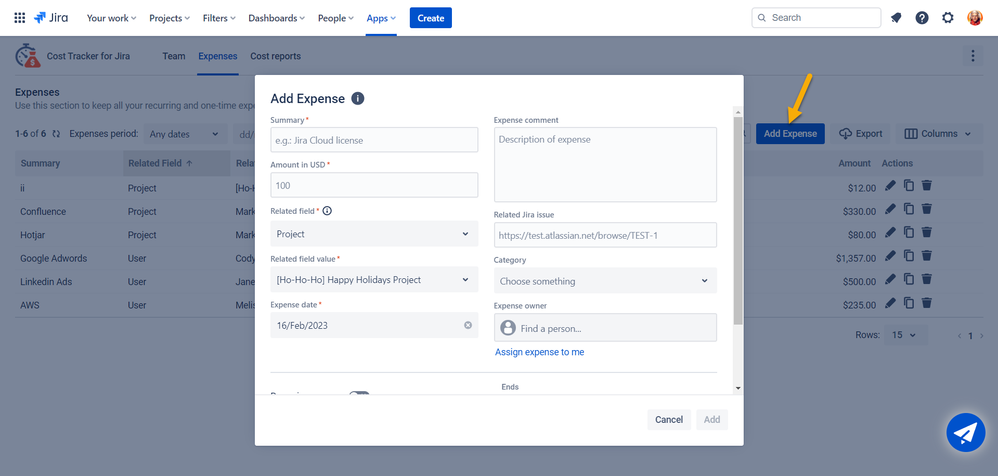This screenshot has height=476, width=998.
Task: Click the Export button
Action: 861,134
